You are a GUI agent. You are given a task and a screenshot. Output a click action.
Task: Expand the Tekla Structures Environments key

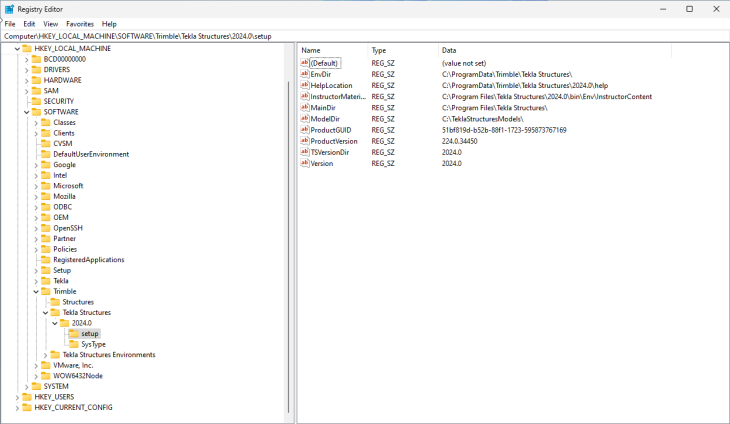click(45, 355)
